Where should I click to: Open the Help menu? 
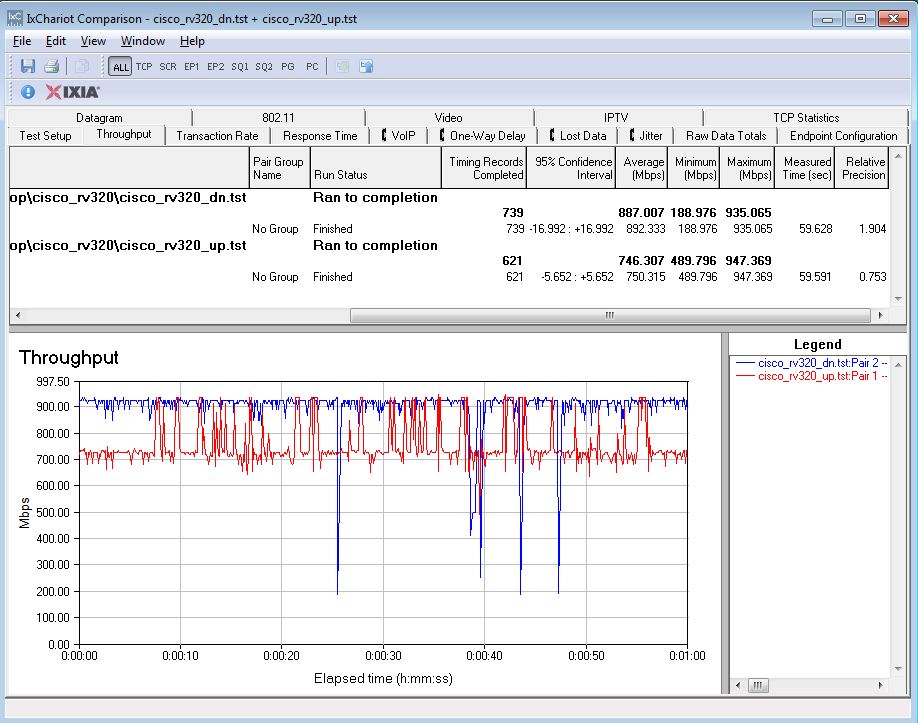click(192, 41)
